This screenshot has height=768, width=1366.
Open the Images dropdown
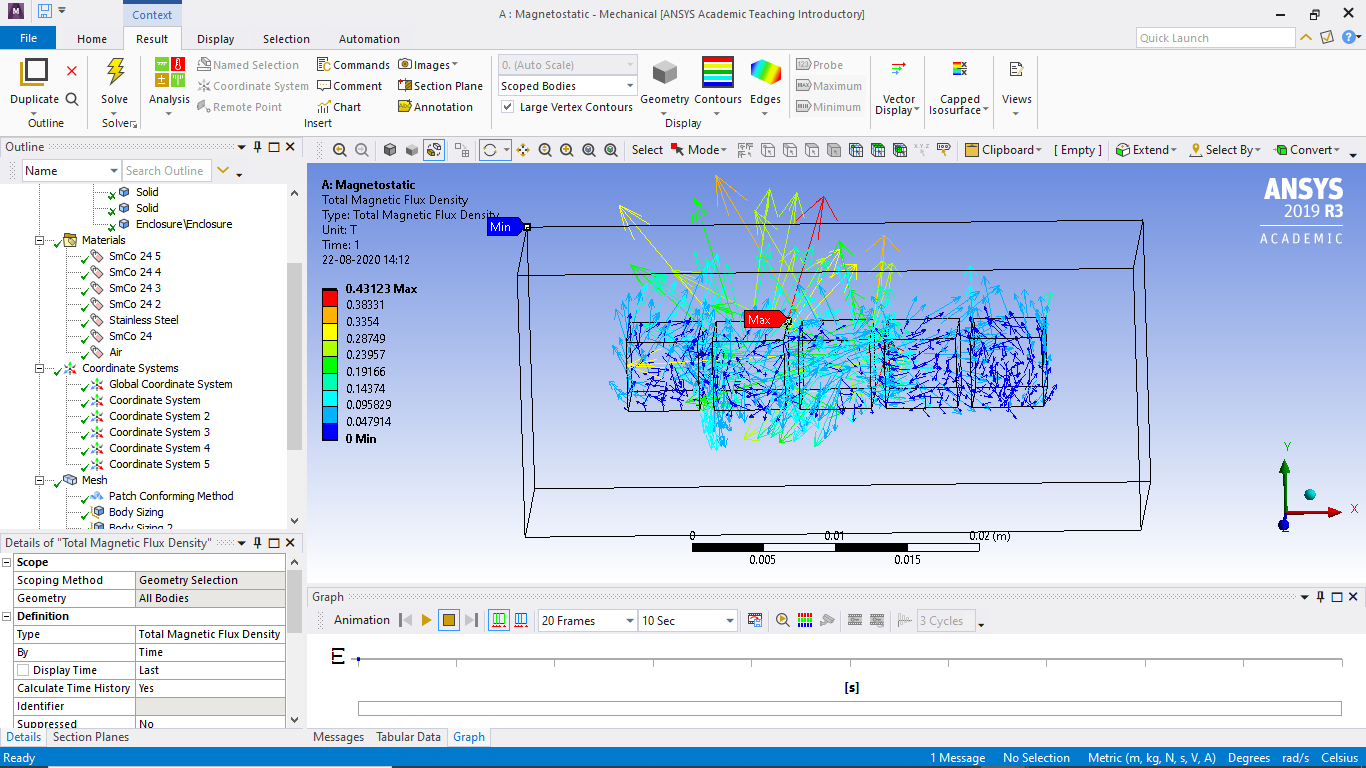pos(428,65)
